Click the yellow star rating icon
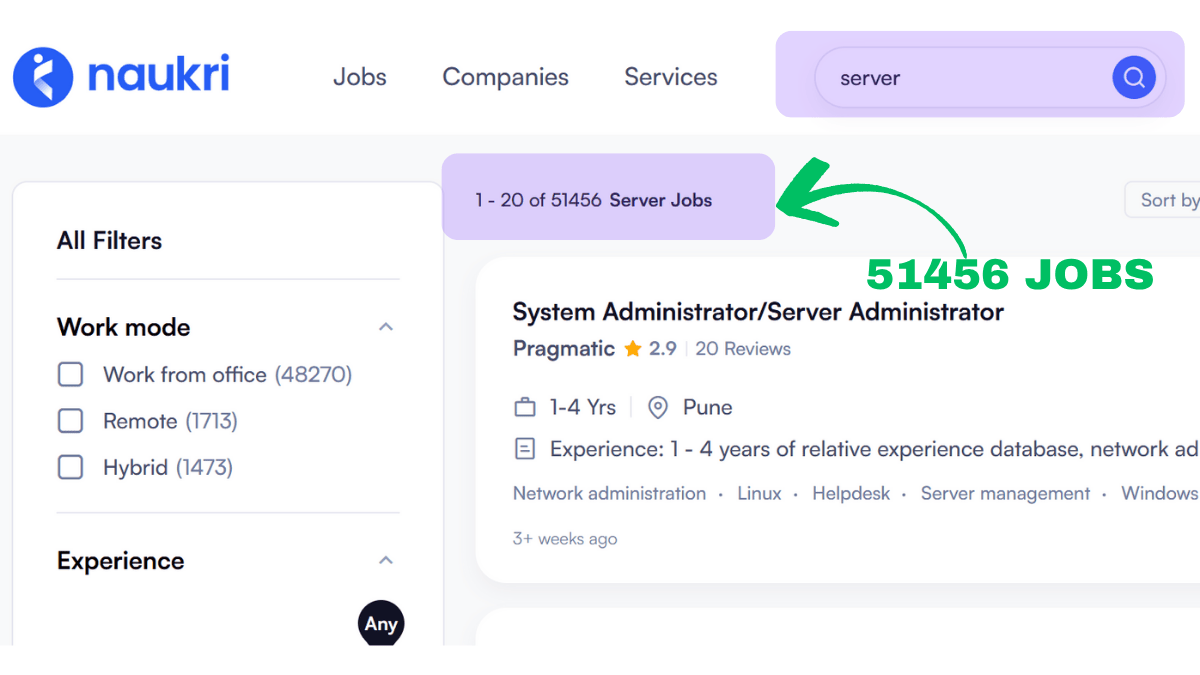 point(632,349)
